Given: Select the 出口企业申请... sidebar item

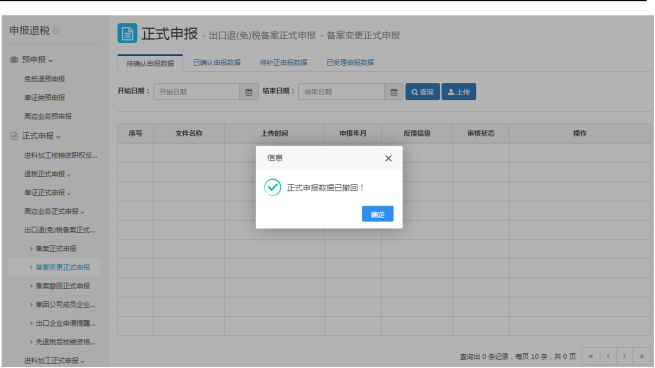Looking at the screenshot, I should point(66,323).
